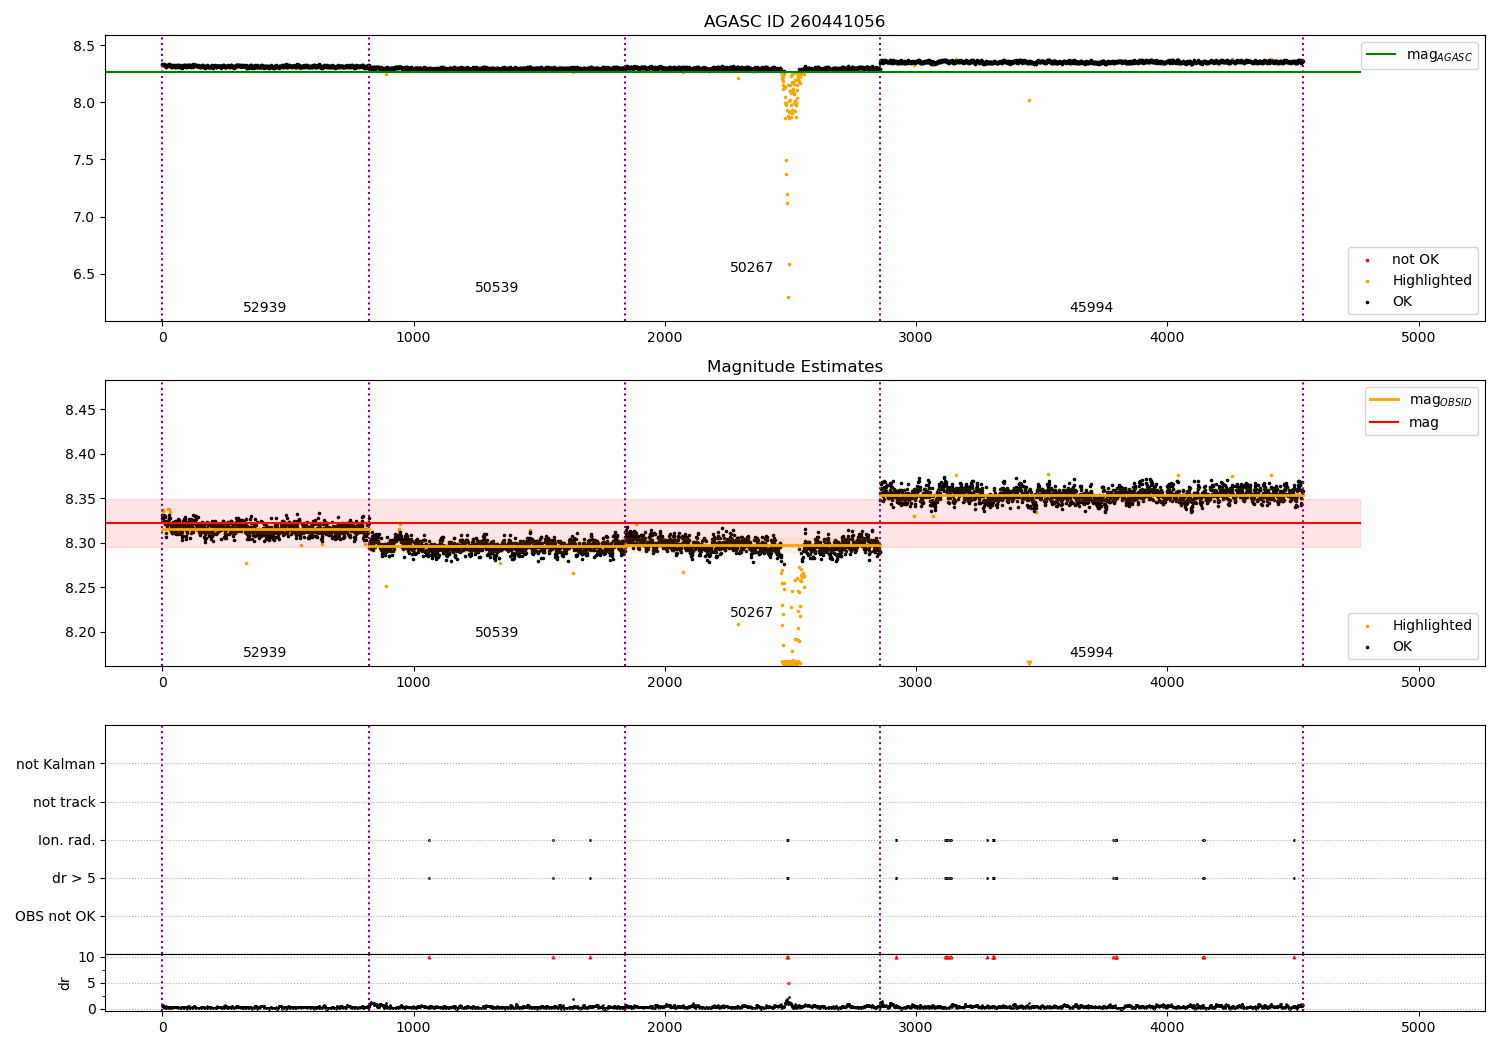Click the orange mag OBSID legend line

pos(1384,400)
